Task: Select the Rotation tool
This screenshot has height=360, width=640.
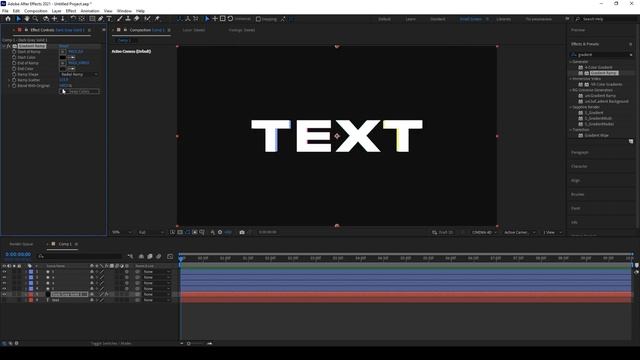Action: click(x=73, y=19)
